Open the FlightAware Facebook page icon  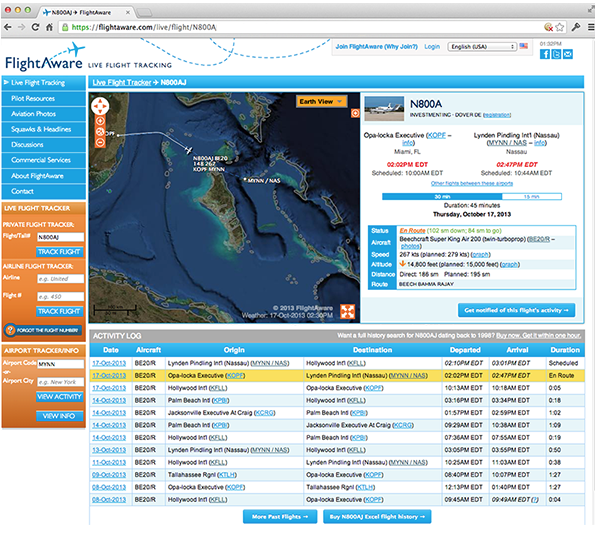point(545,54)
